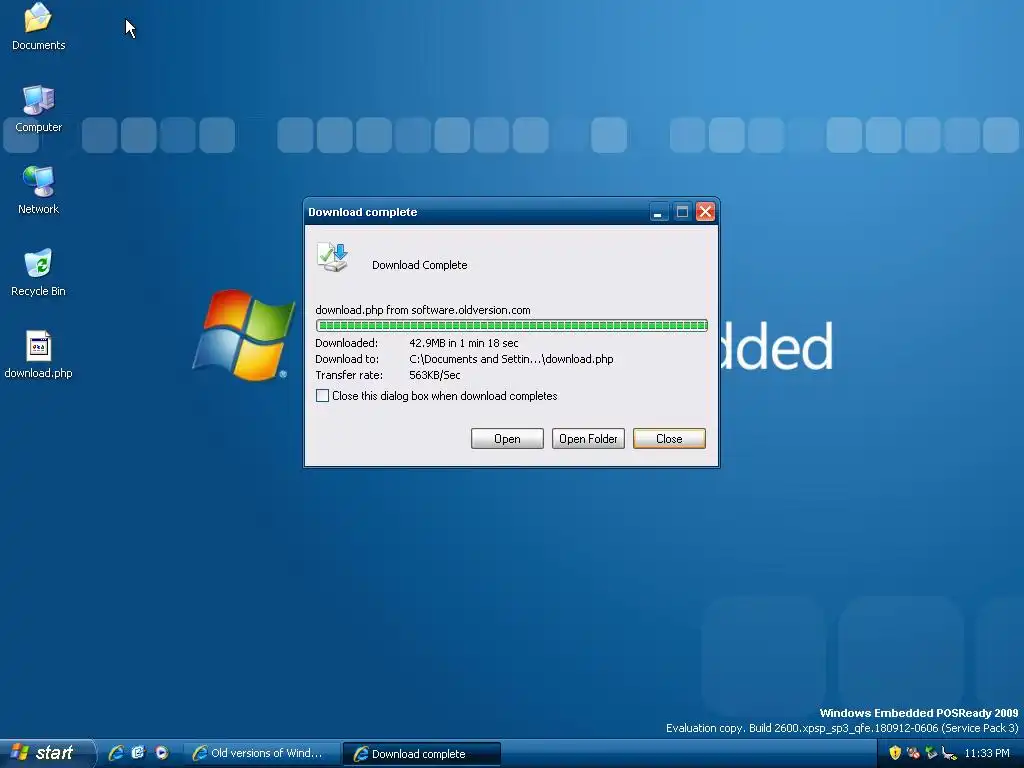Click the download path text C:\Documents and Settin...
The height and width of the screenshot is (768, 1024).
coord(511,359)
